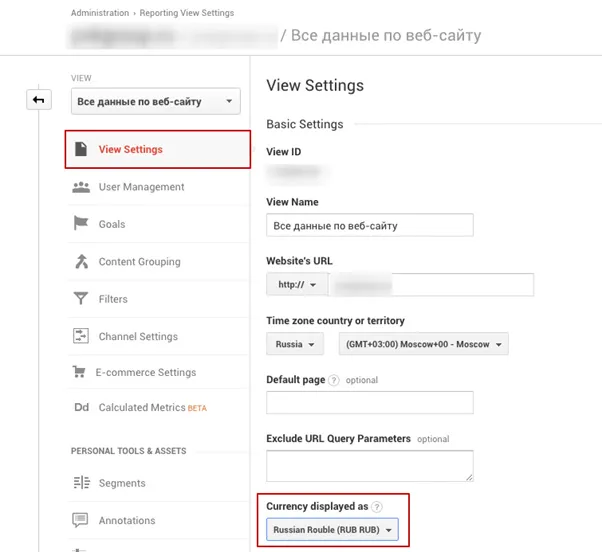
Task: Open the Russian Rouble currency dropdown
Action: click(332, 530)
